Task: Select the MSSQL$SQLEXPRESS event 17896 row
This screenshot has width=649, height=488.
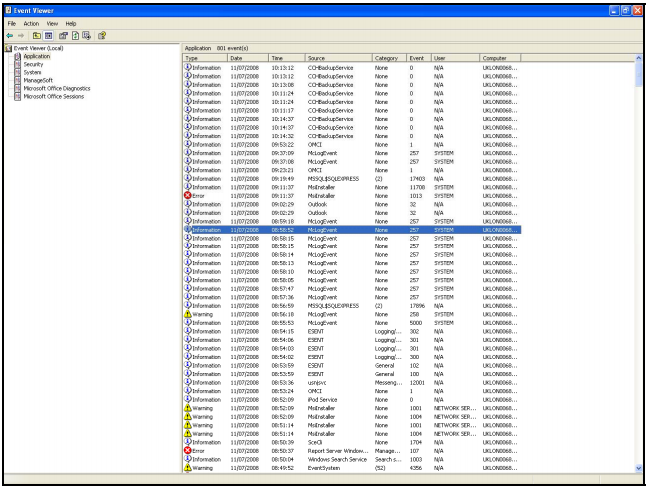Action: (x=352, y=305)
